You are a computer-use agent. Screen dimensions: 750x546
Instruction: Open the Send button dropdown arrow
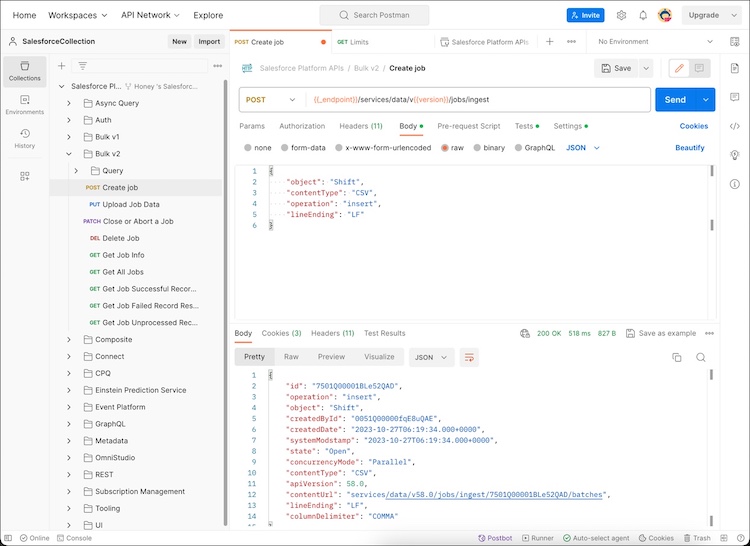pyautogui.click(x=706, y=99)
